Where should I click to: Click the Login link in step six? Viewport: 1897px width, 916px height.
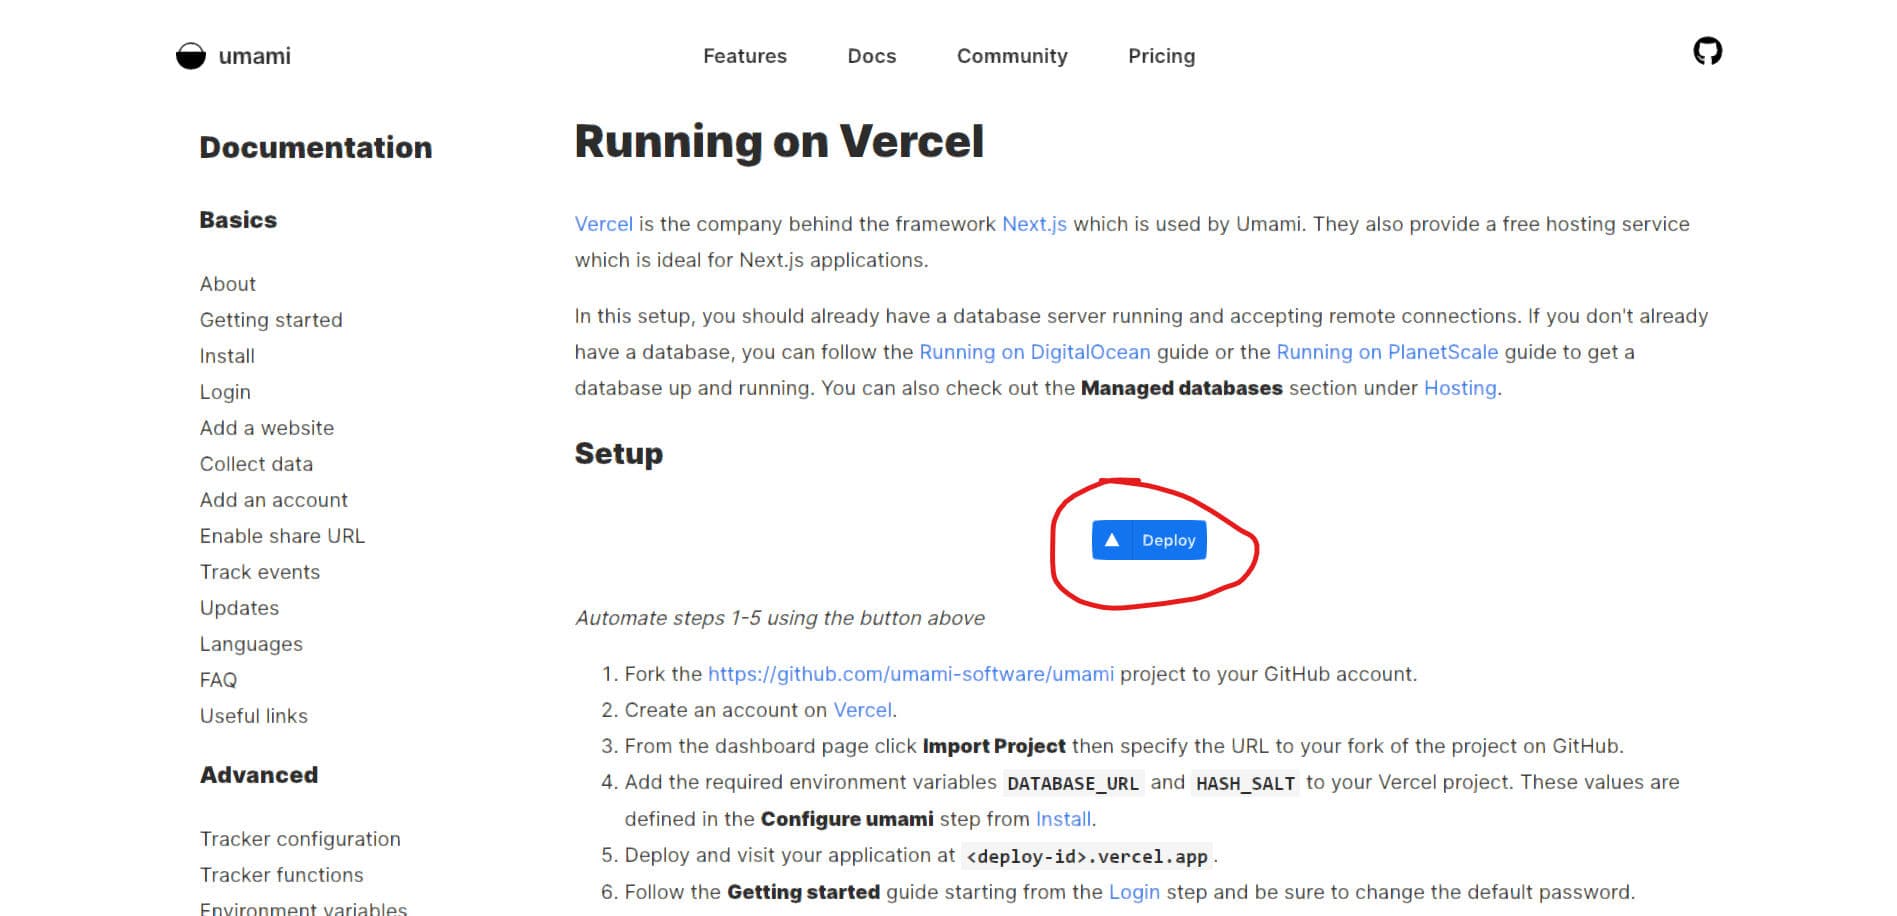coord(1133,892)
